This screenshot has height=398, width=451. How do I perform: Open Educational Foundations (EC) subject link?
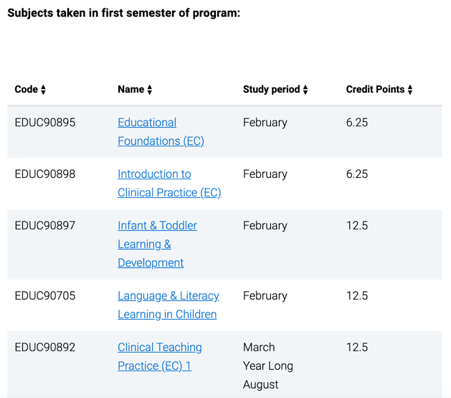click(161, 132)
